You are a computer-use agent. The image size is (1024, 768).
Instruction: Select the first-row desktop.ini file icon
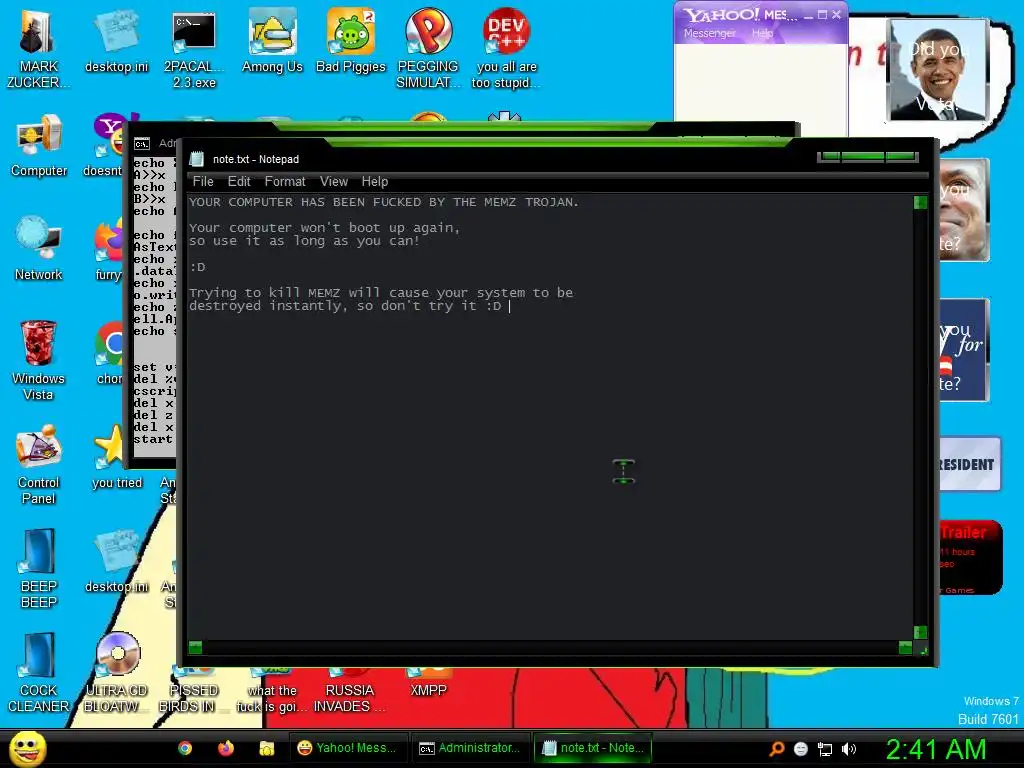tap(116, 42)
